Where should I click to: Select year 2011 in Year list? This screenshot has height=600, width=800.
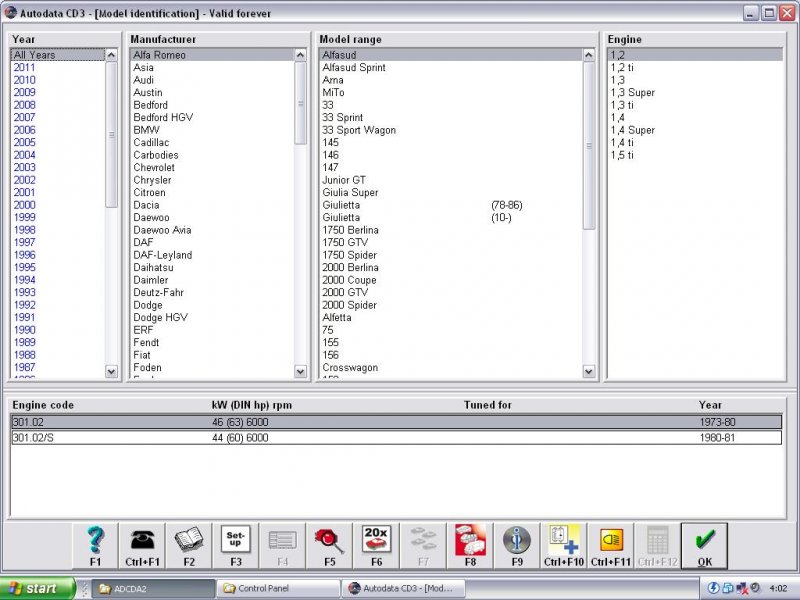pos(57,67)
